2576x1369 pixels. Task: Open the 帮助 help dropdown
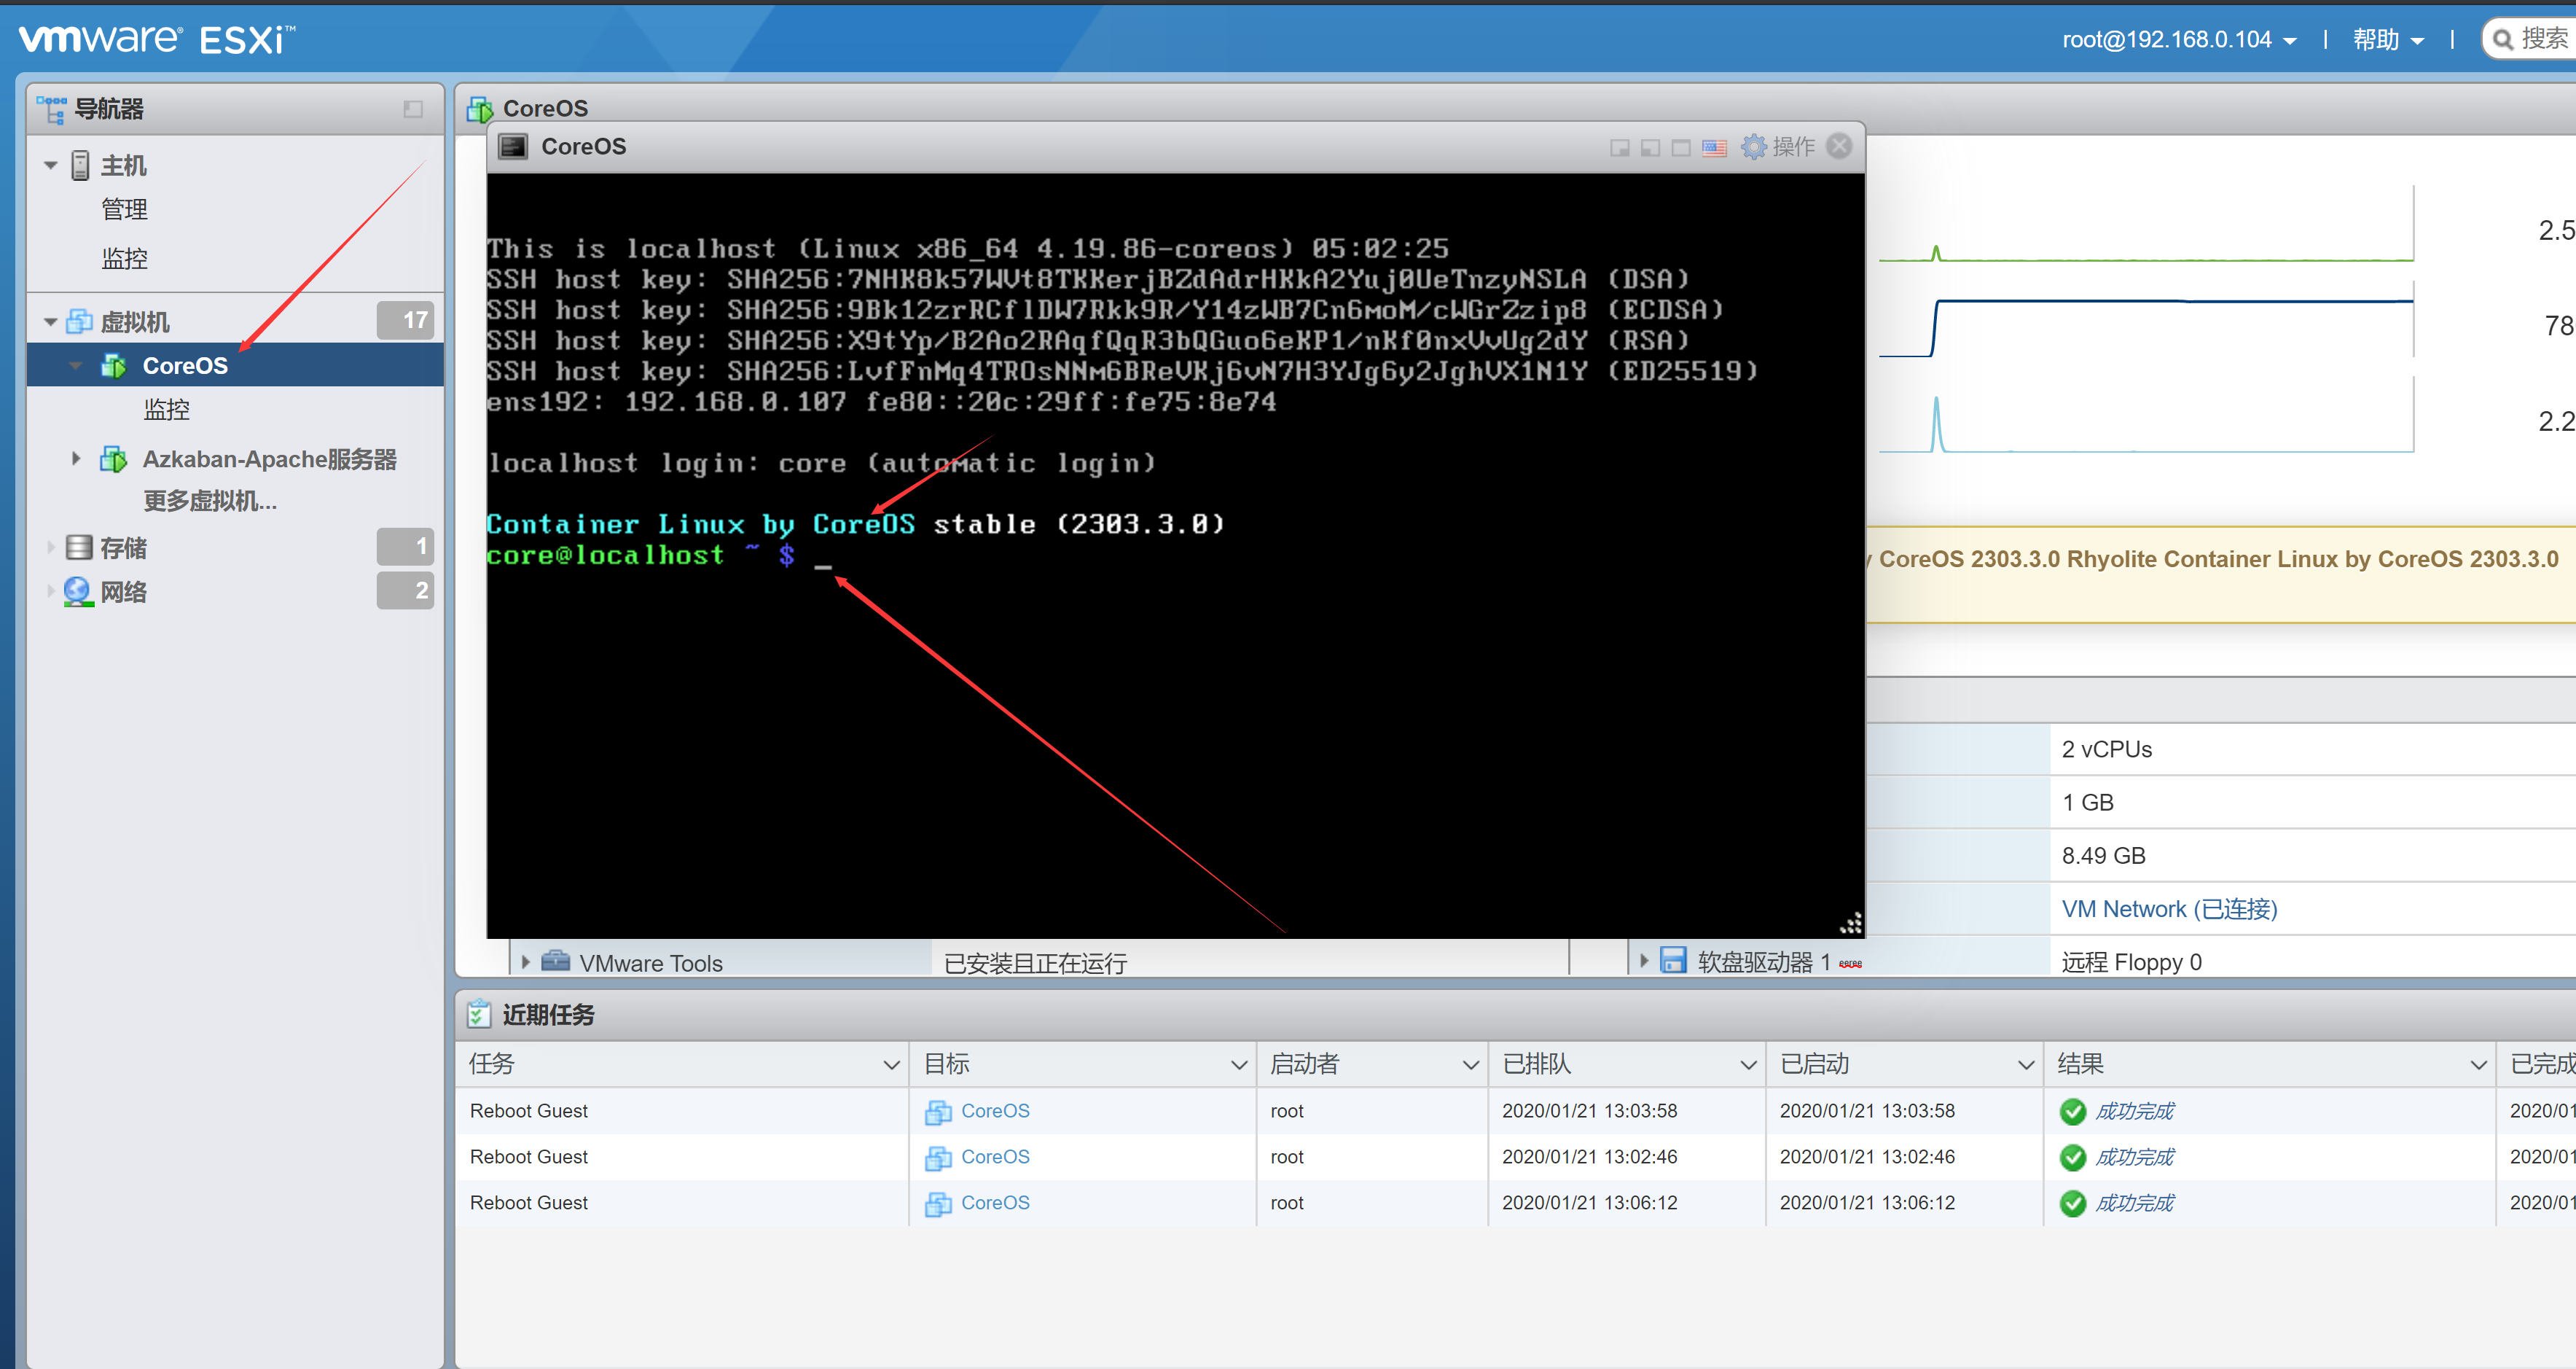coord(2388,39)
